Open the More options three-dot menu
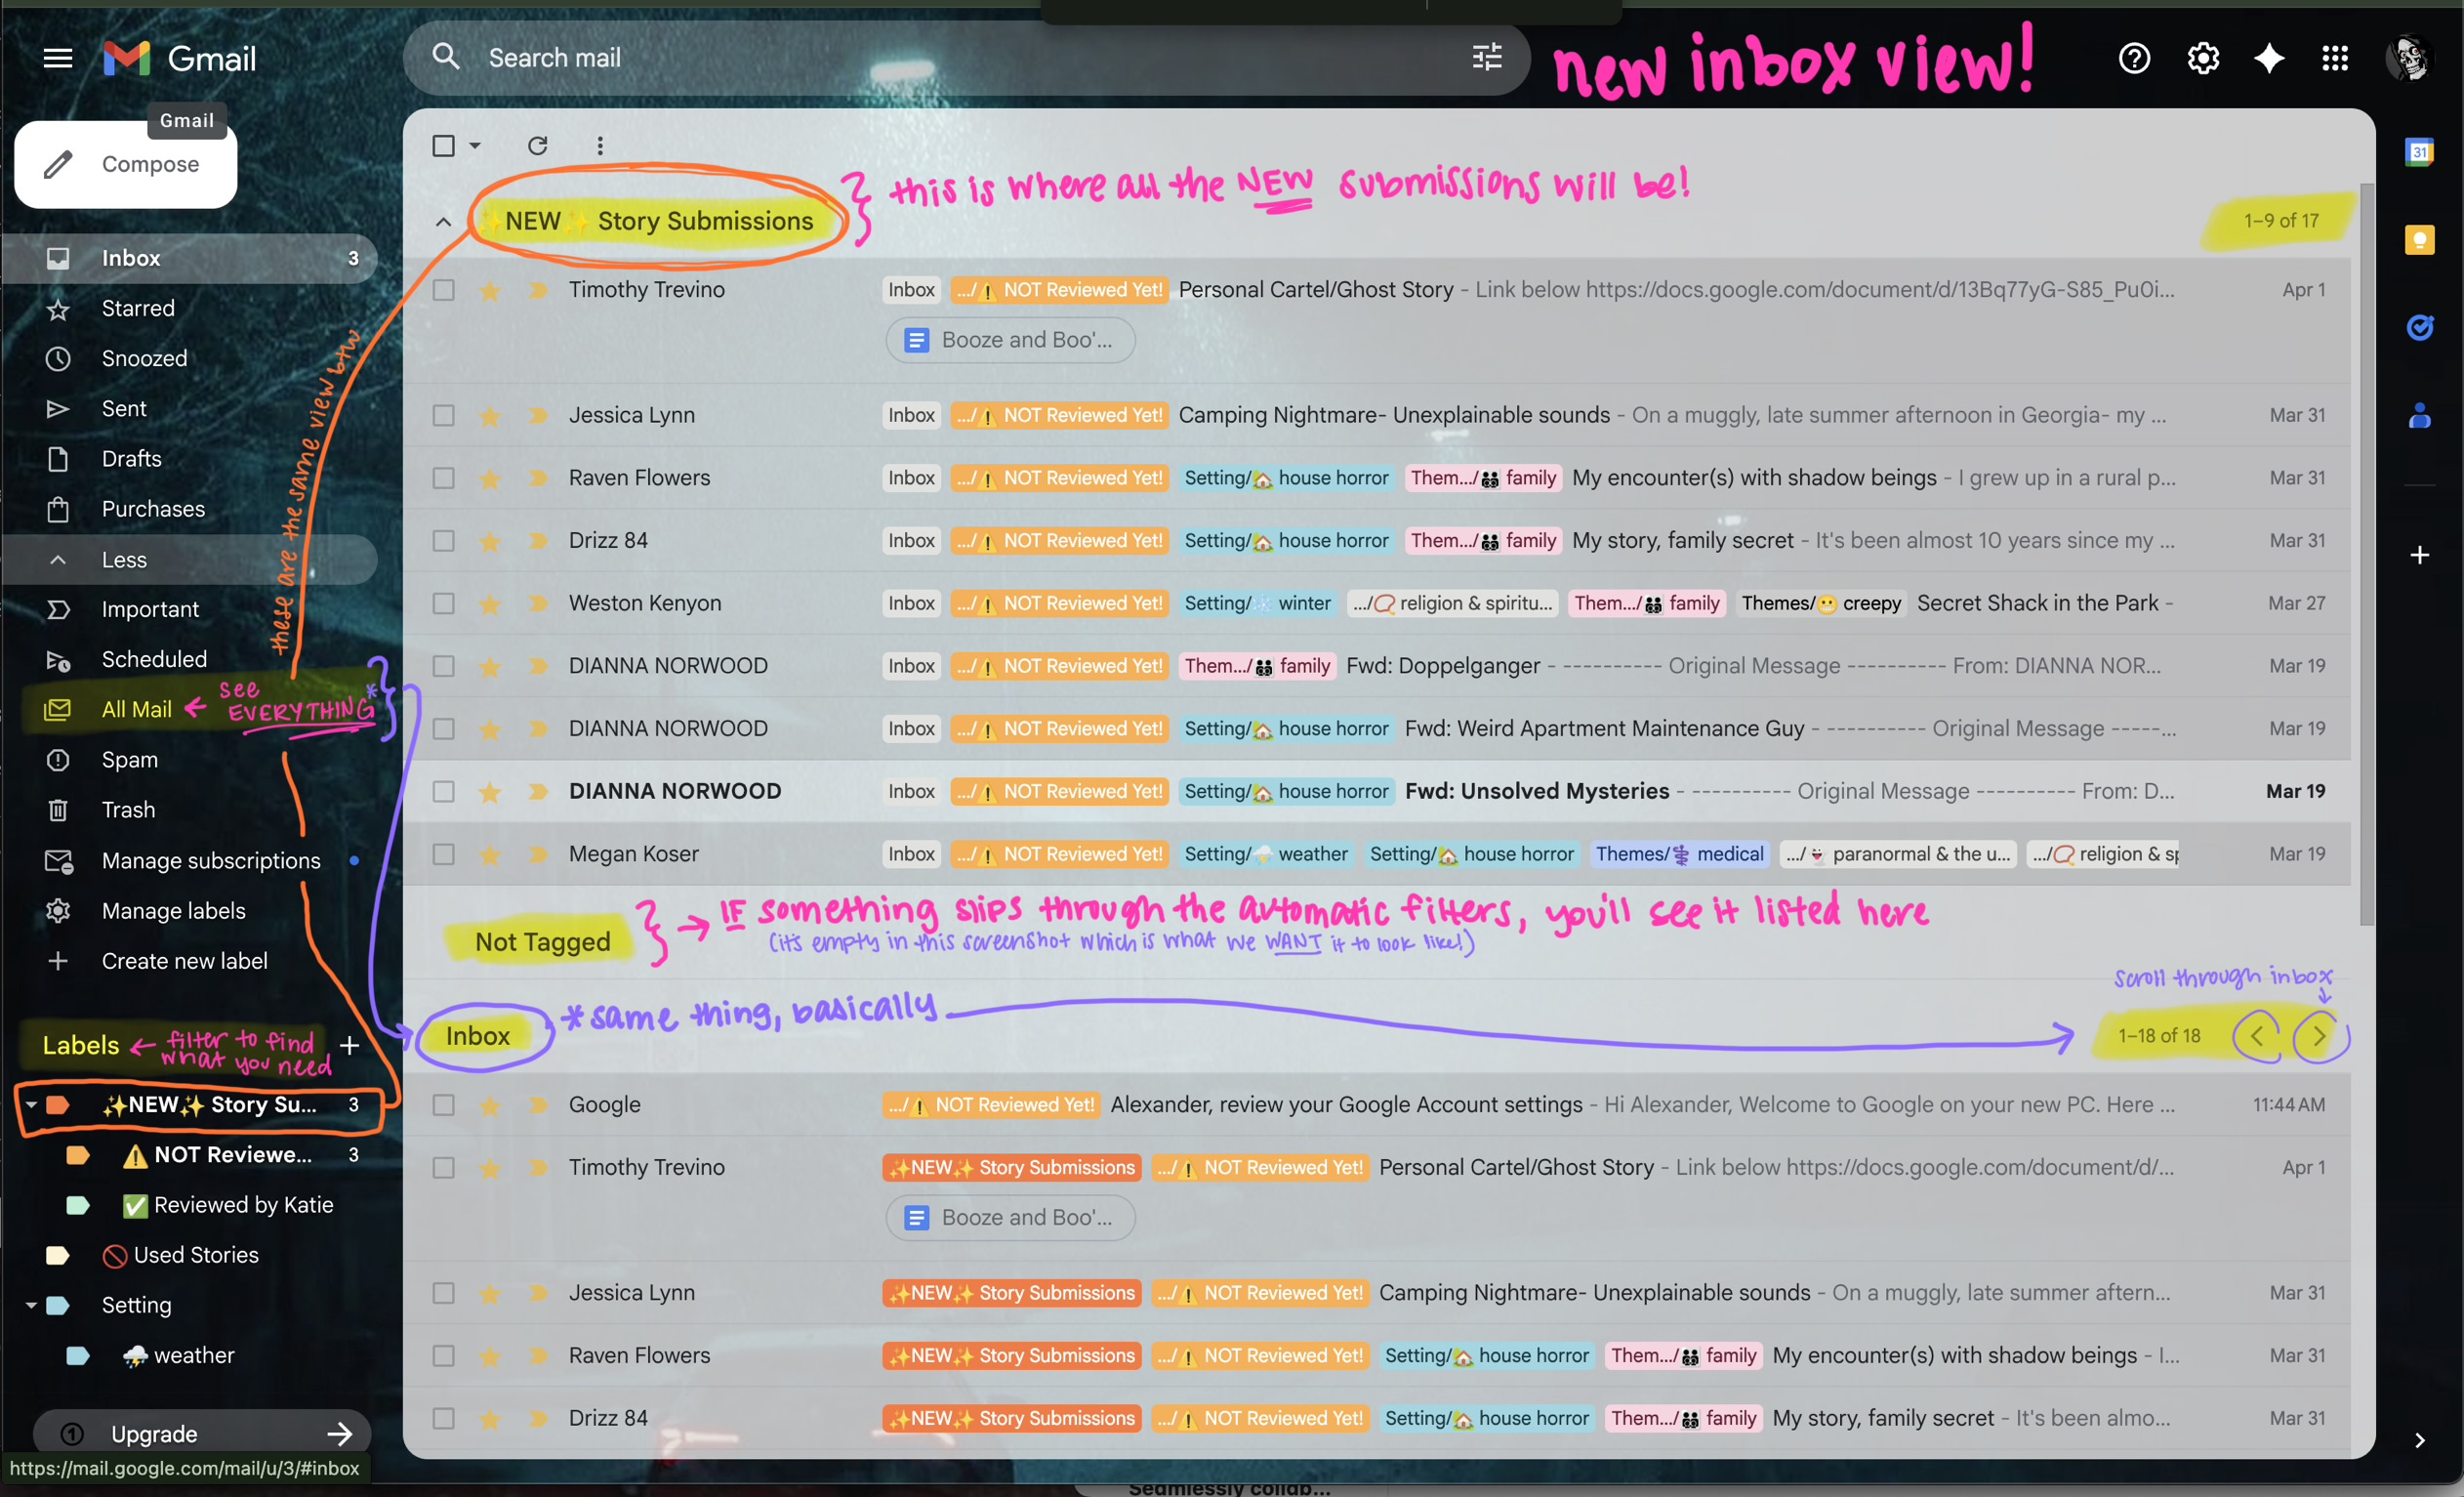Screen dimensions: 2464x1497 click(x=600, y=146)
